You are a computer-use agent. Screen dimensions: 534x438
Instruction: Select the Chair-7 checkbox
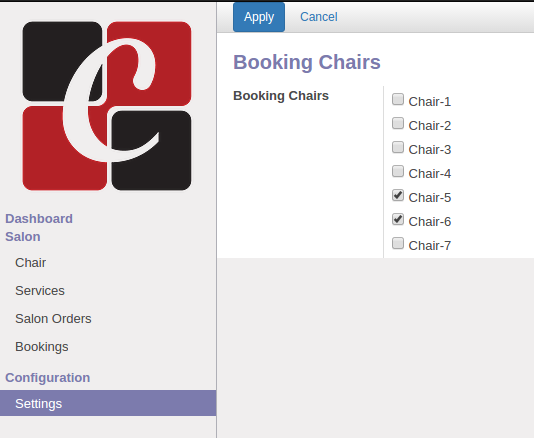click(x=398, y=244)
